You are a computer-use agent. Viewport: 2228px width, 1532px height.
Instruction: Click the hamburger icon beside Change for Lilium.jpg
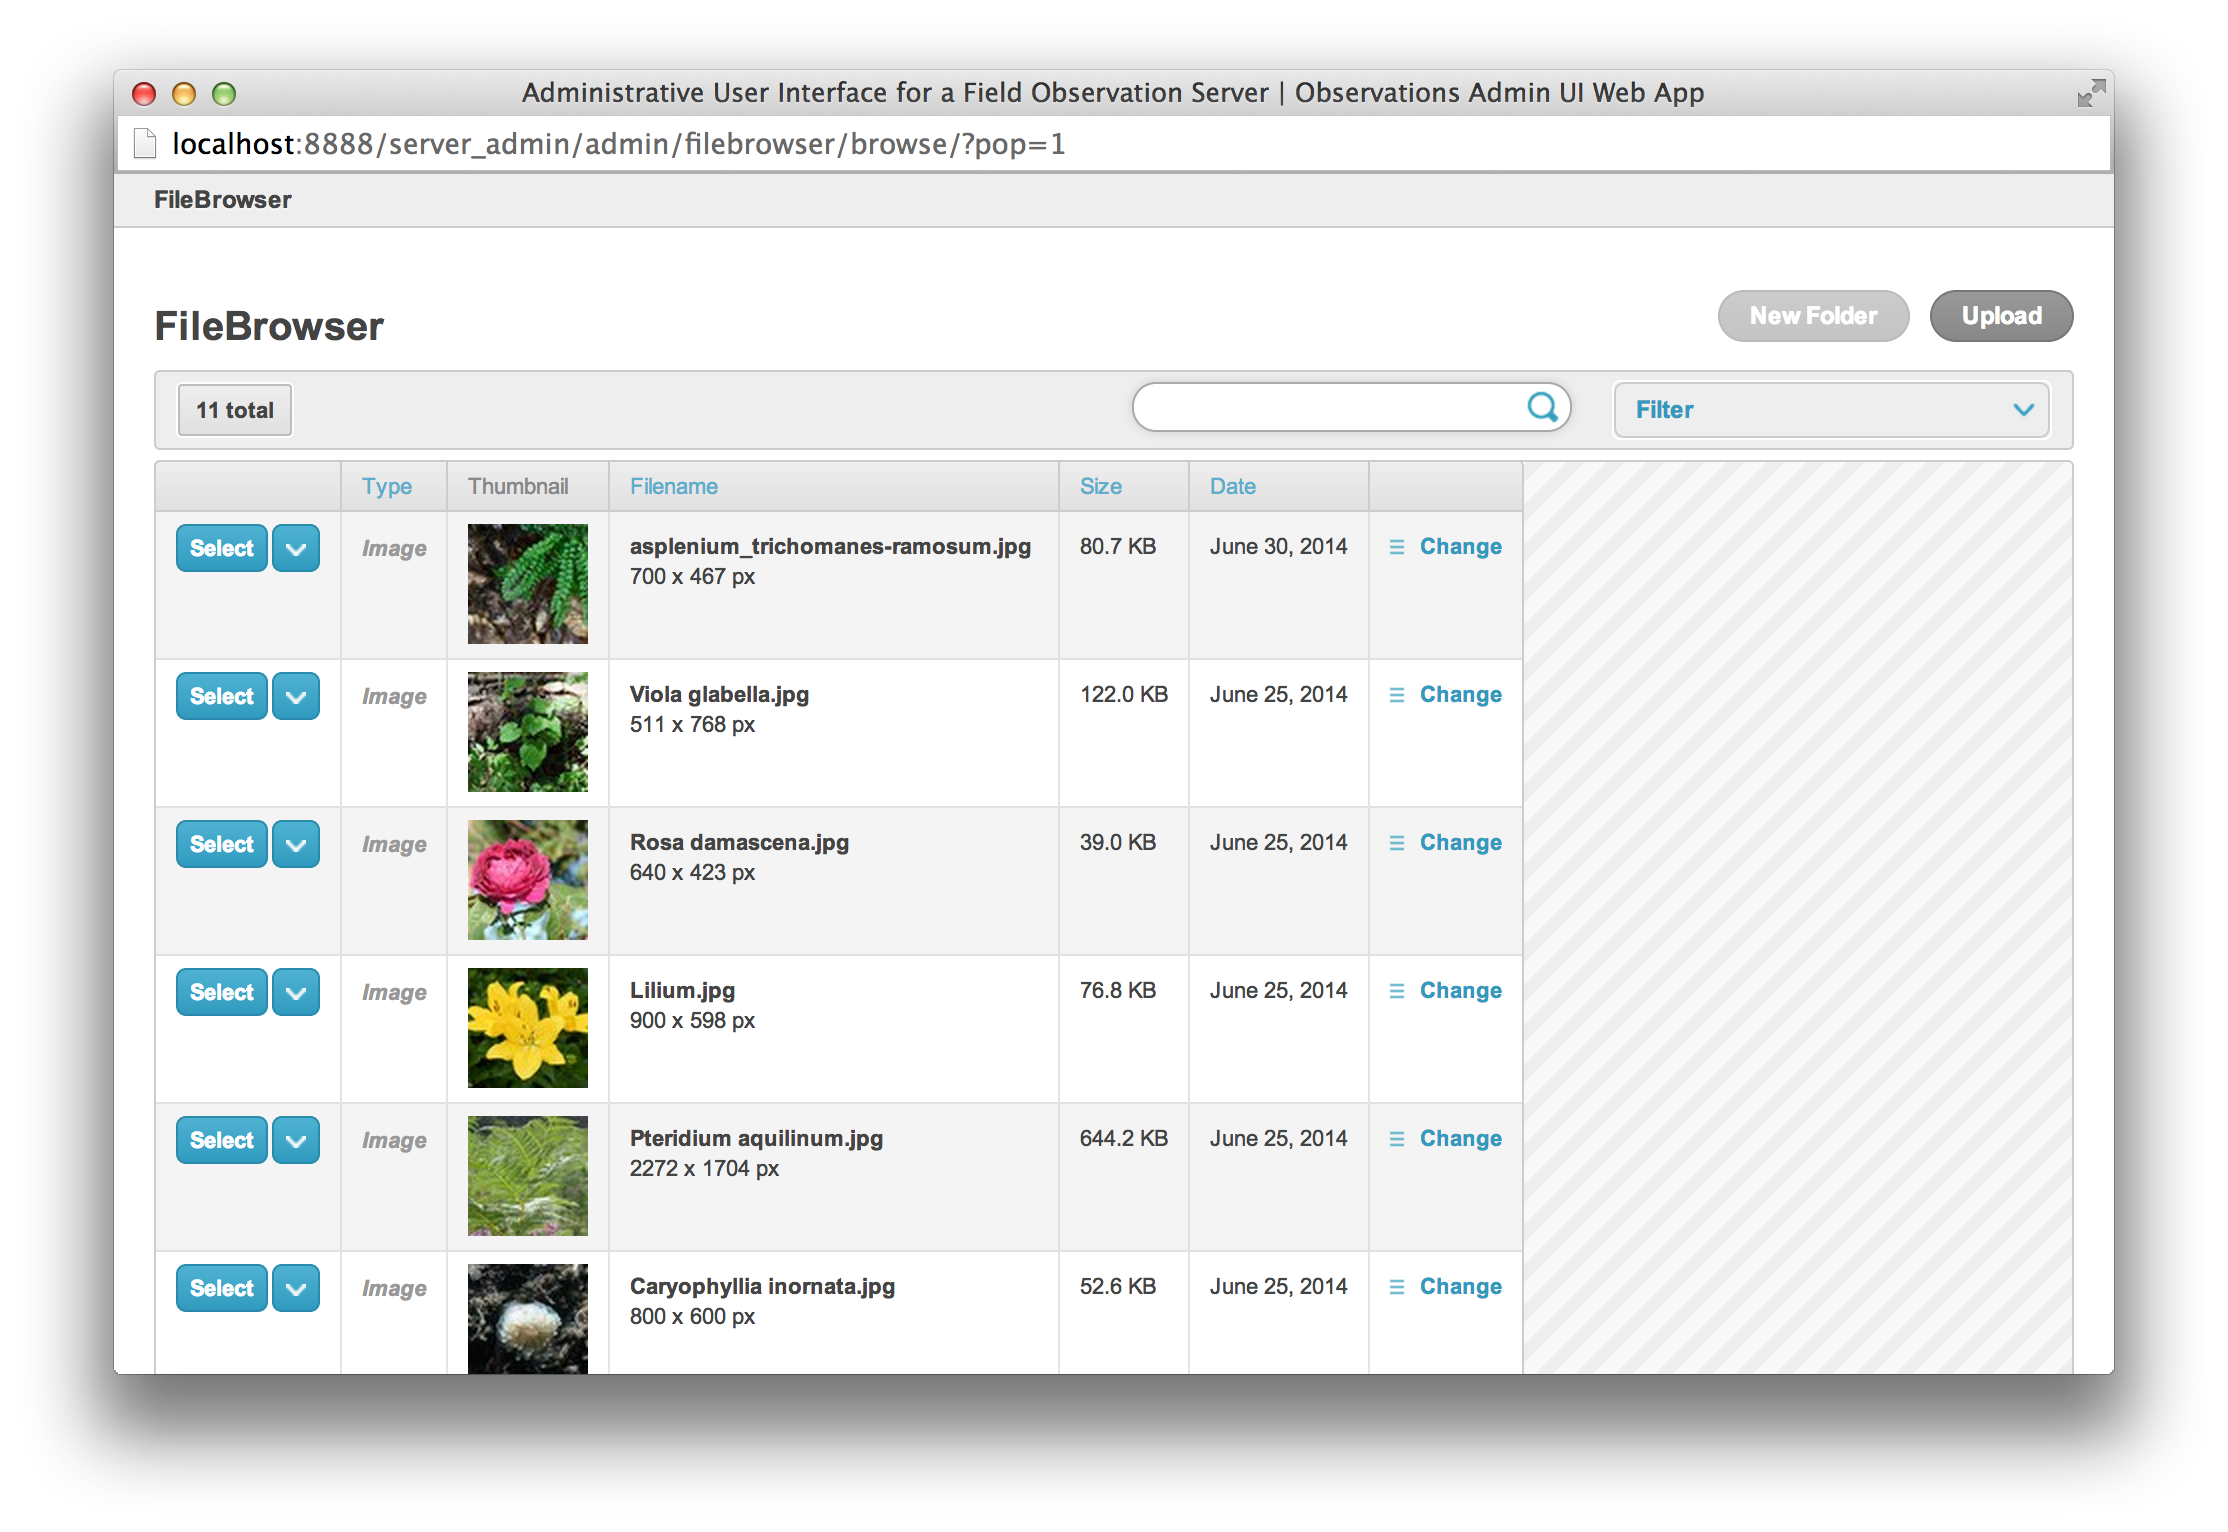point(1396,990)
